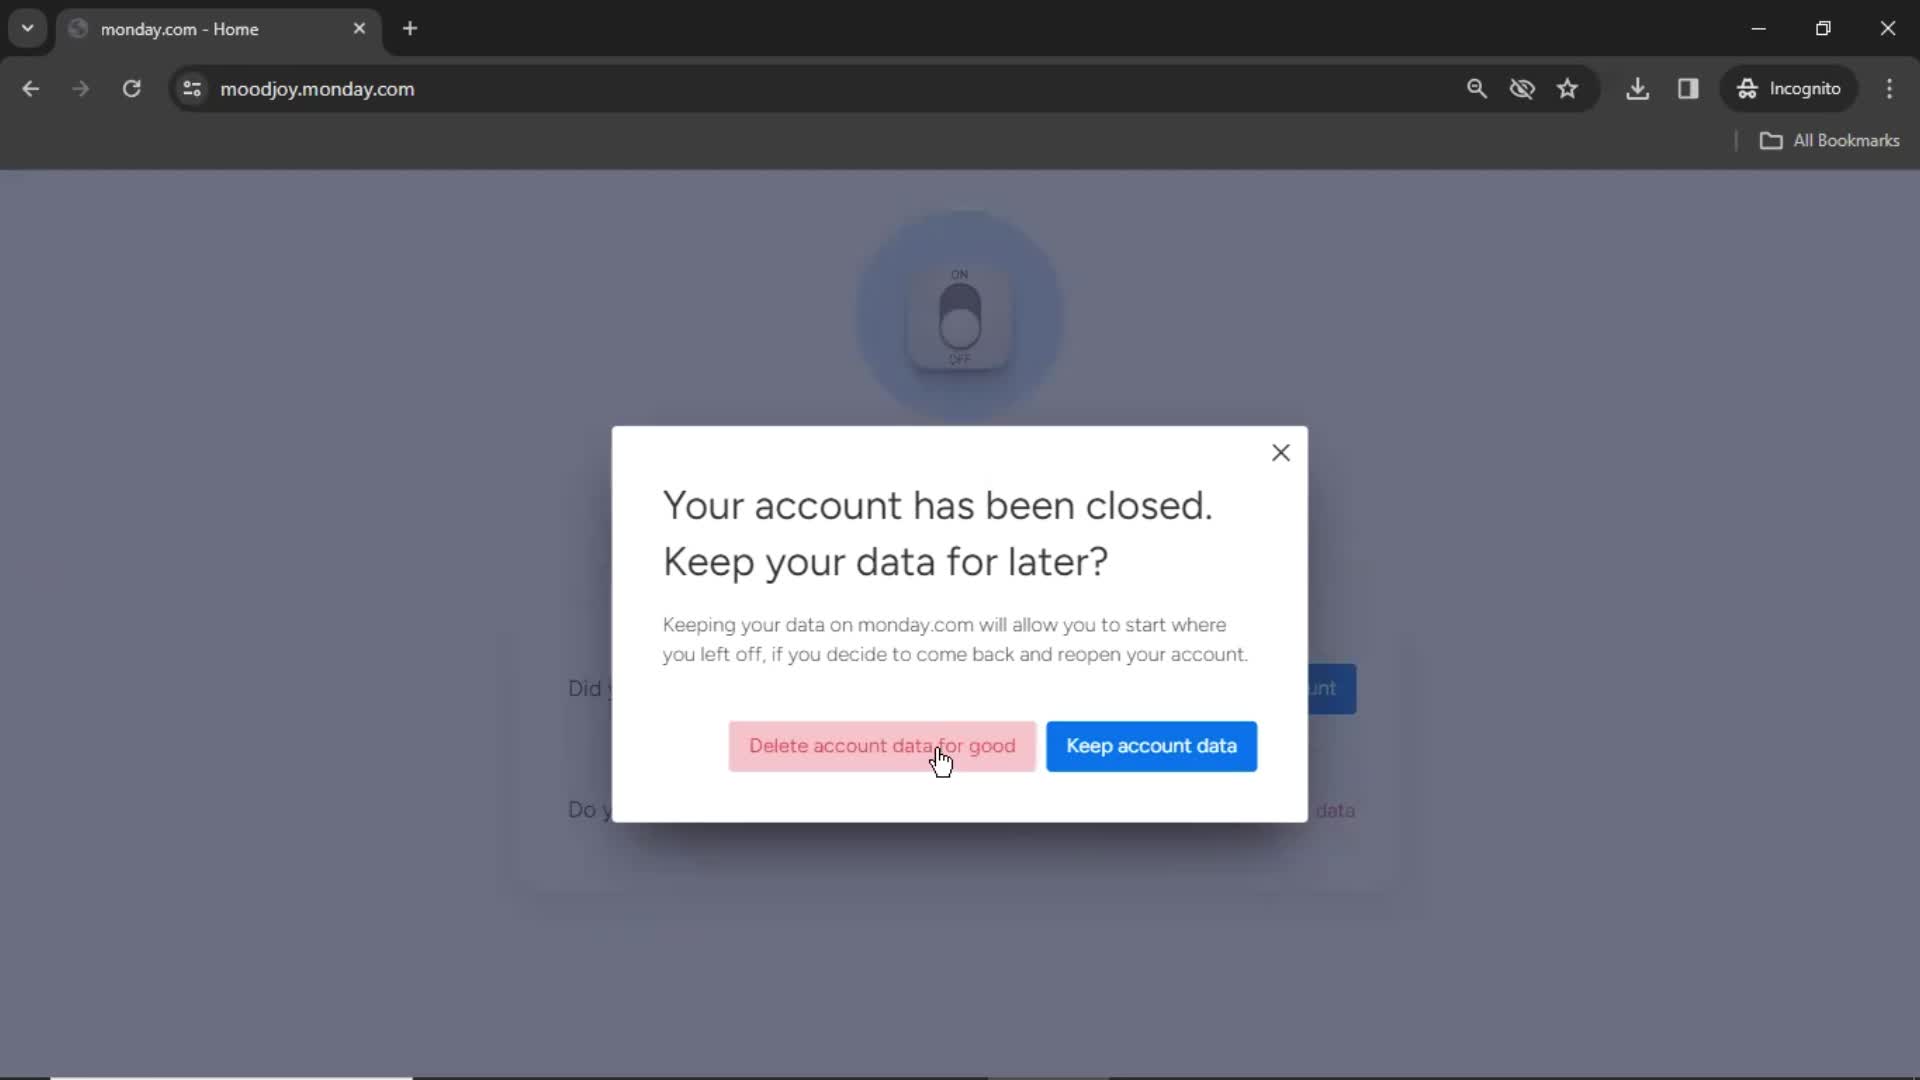
Task: Click the browser download icon
Action: [1638, 88]
